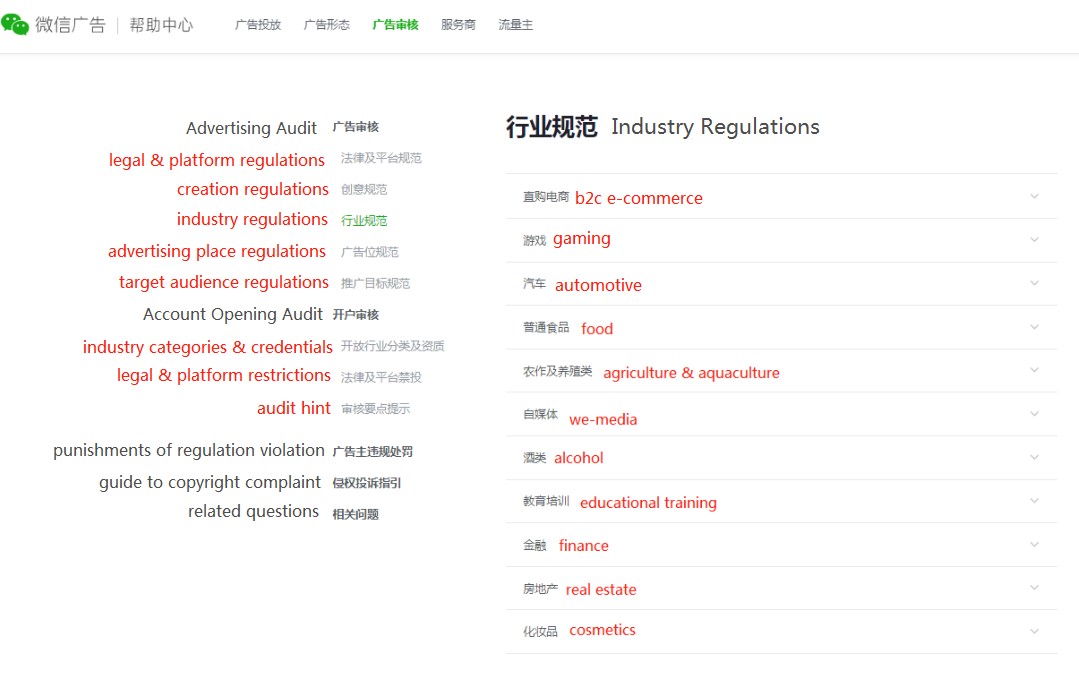Expand the automotive row chevron
Screen dimensions: 1079x677
click(x=1034, y=283)
